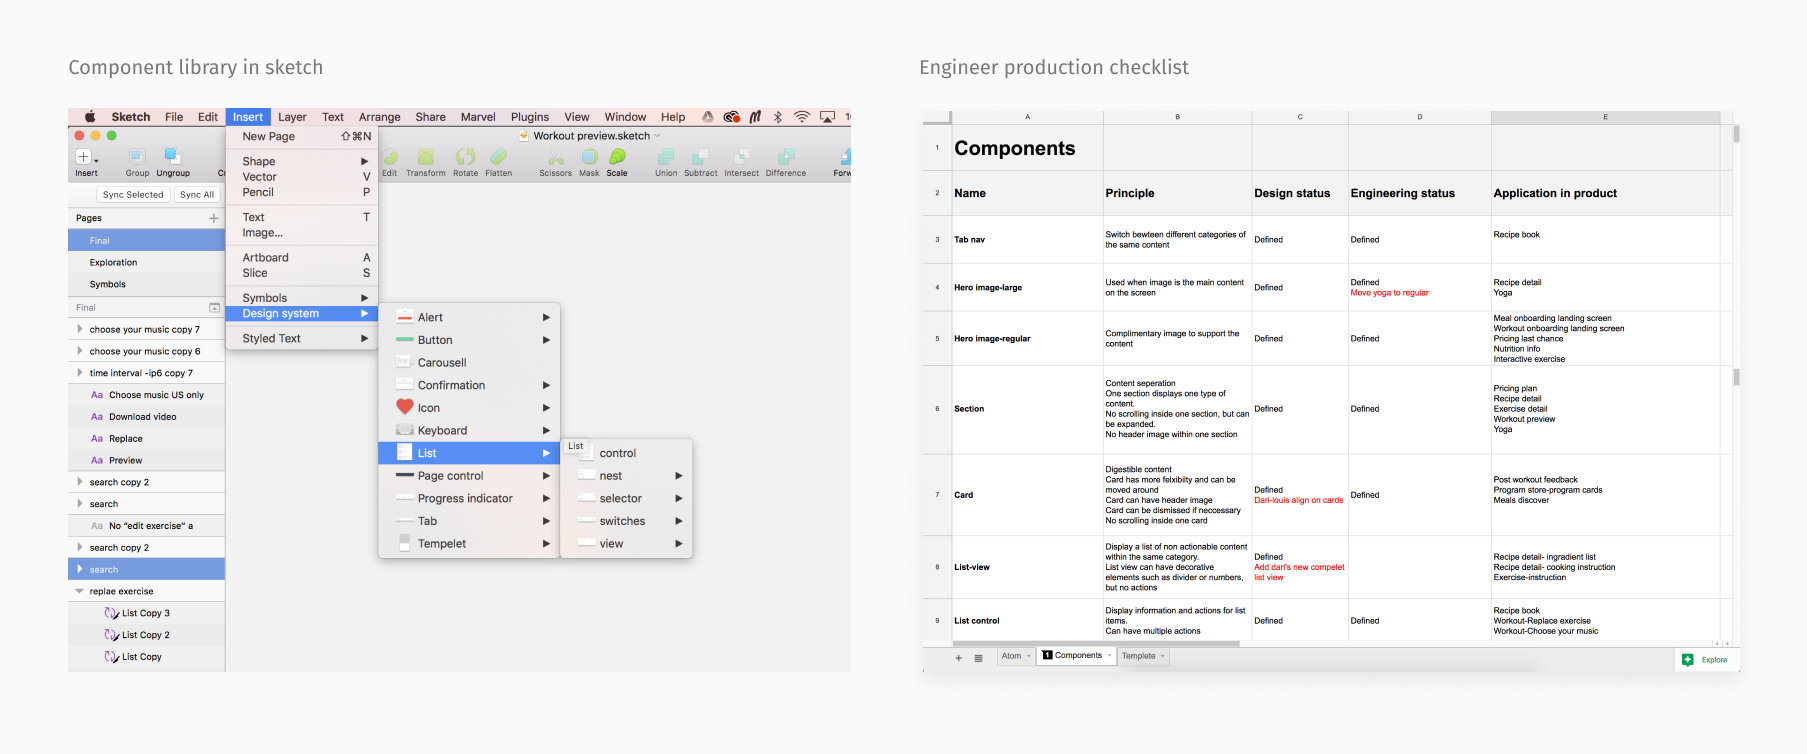Viewport: 1807px width, 754px height.
Task: Choose Confirmation from Design system submenu
Action: pyautogui.click(x=451, y=385)
